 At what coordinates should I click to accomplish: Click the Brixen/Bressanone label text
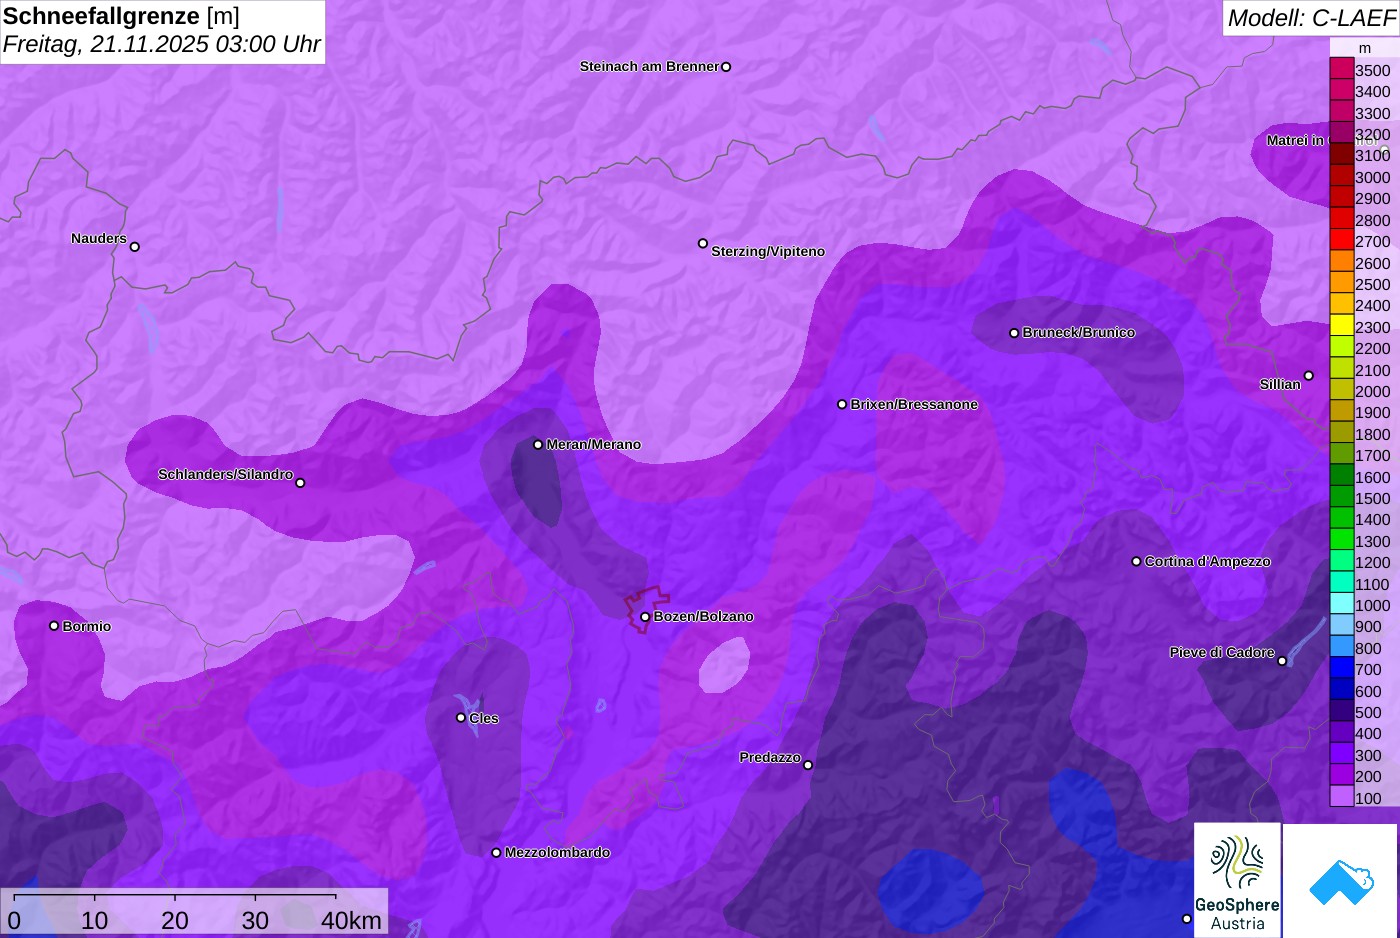(x=914, y=405)
